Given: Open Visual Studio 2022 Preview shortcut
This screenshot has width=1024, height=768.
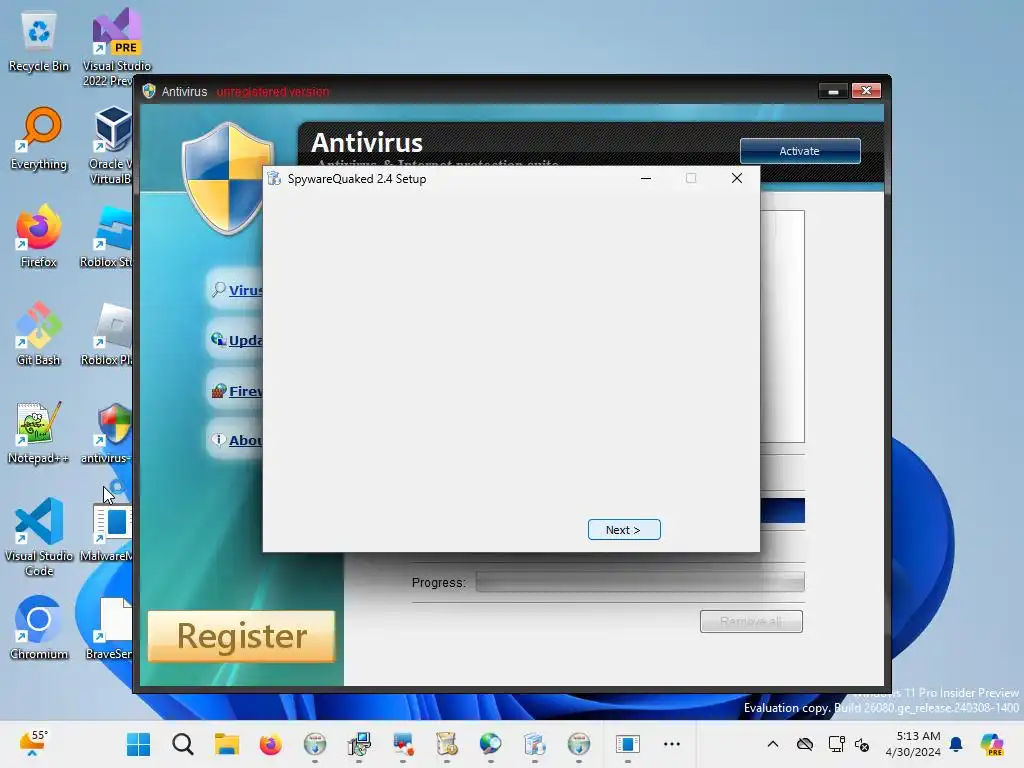Looking at the screenshot, I should 116,47.
